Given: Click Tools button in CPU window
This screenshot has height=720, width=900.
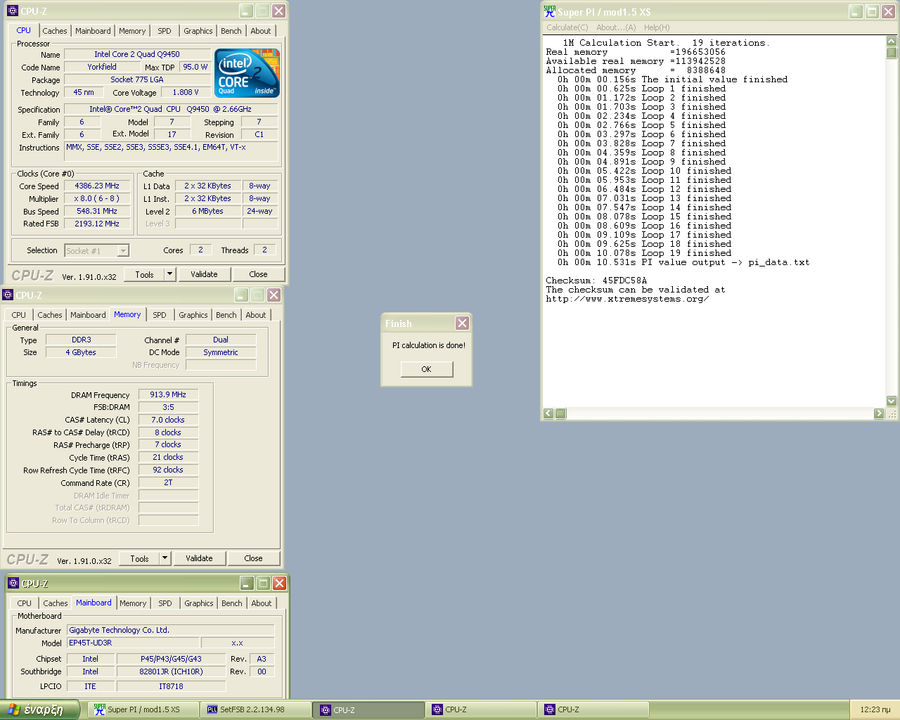Looking at the screenshot, I should click(144, 274).
